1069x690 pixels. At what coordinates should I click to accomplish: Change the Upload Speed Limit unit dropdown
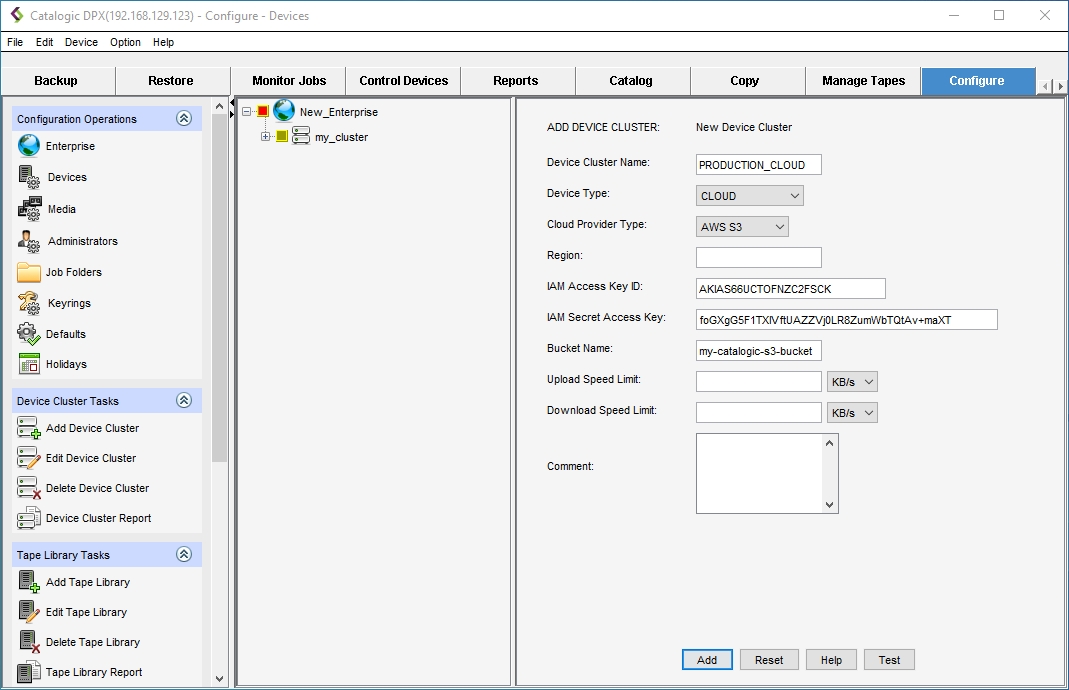[x=852, y=382]
